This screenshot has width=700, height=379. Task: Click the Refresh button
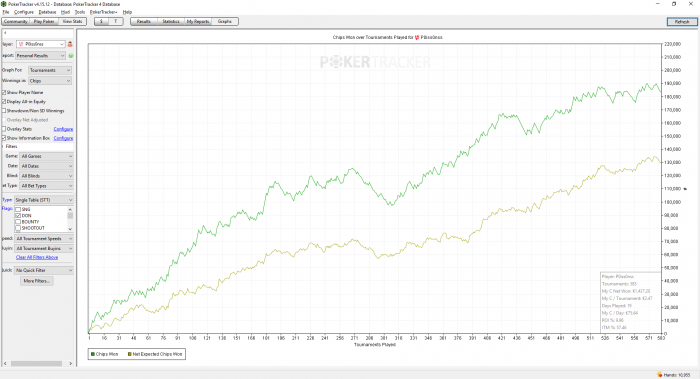(682, 22)
